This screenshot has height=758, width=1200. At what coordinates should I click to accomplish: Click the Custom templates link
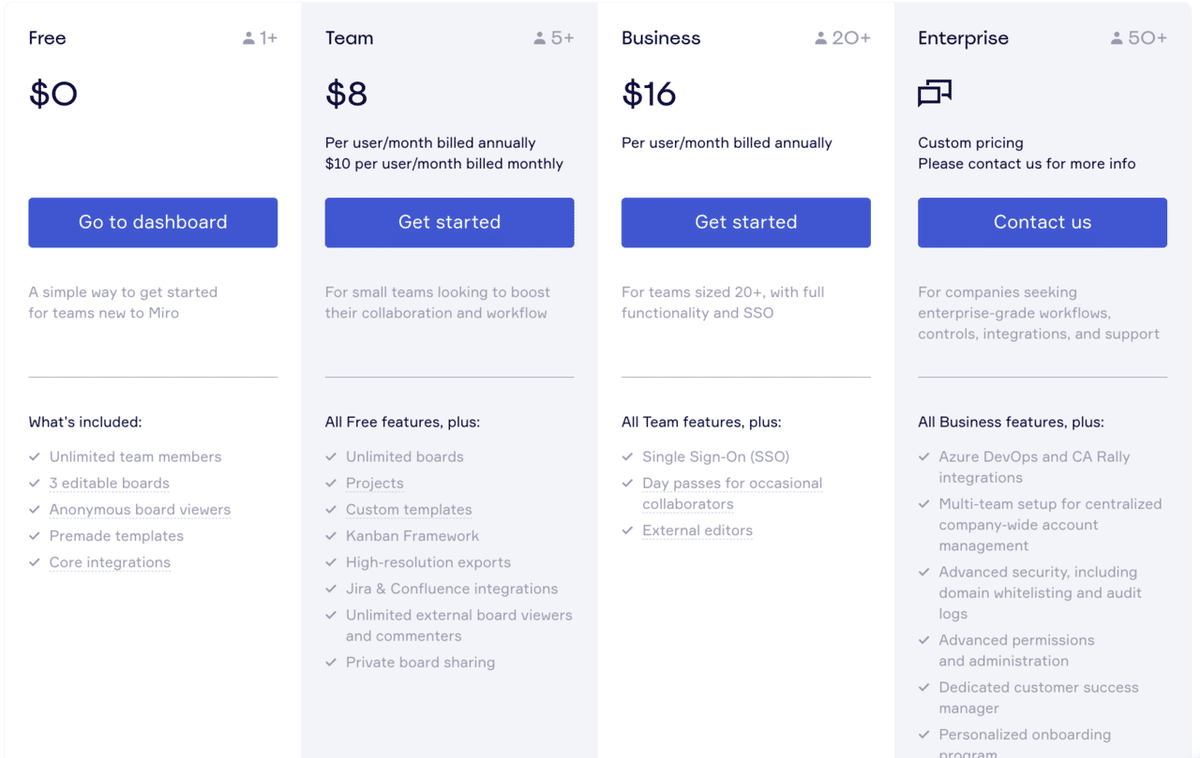pyautogui.click(x=409, y=510)
